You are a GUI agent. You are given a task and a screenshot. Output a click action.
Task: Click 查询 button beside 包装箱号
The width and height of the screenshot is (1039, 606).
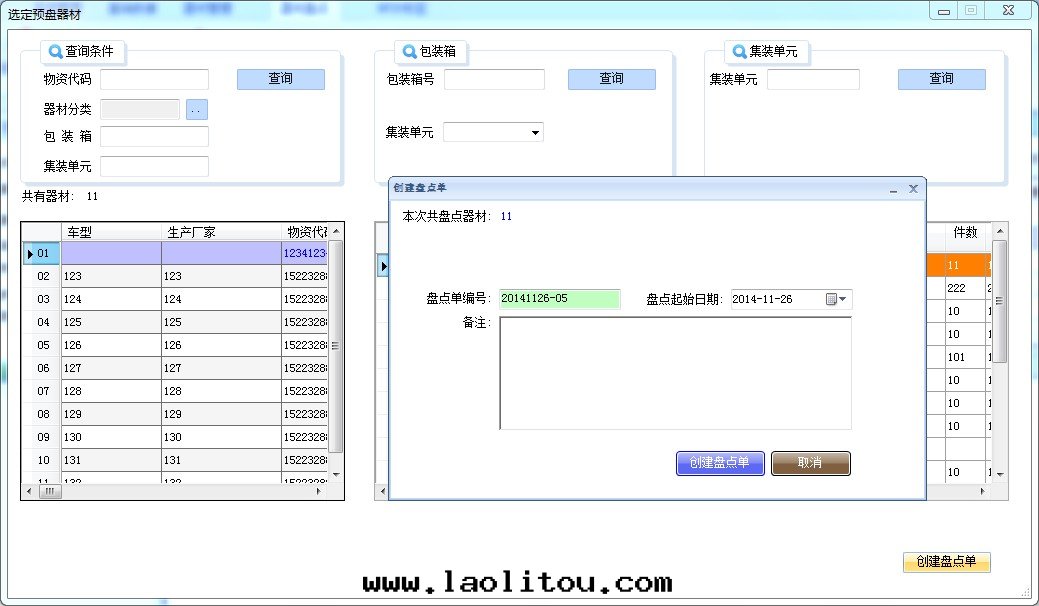tap(611, 79)
